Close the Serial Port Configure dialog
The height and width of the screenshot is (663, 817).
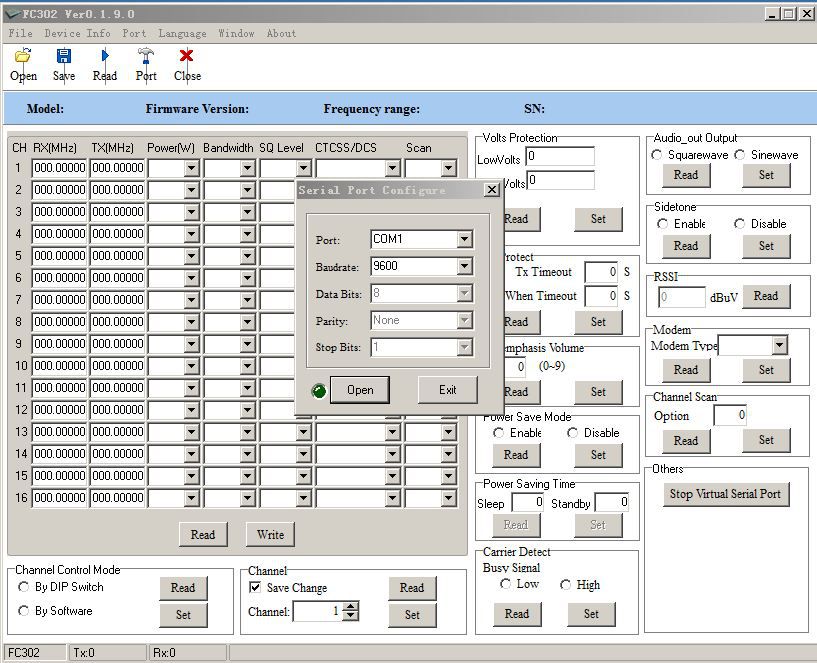point(491,190)
